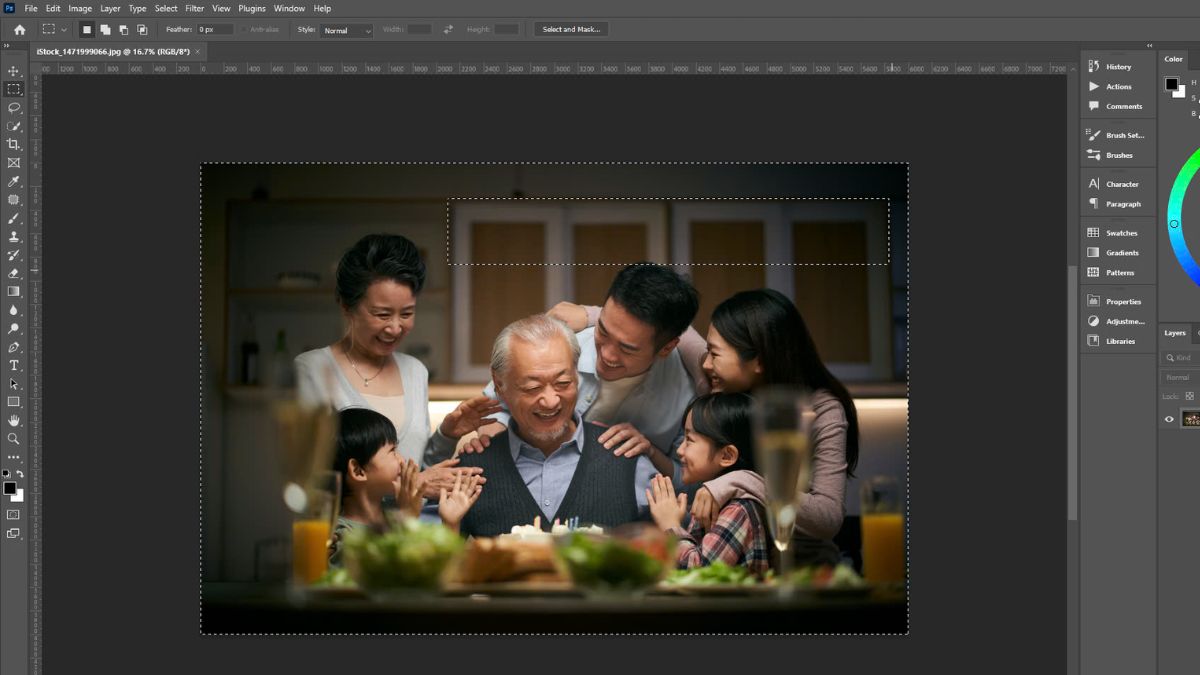Open the Actions panel
The height and width of the screenshot is (675, 1200).
tap(1117, 87)
